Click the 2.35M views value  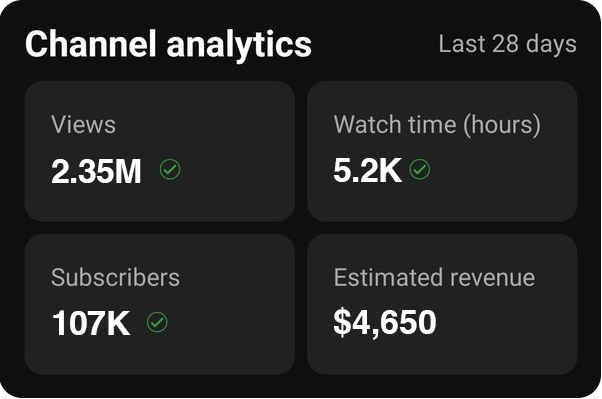tap(96, 171)
